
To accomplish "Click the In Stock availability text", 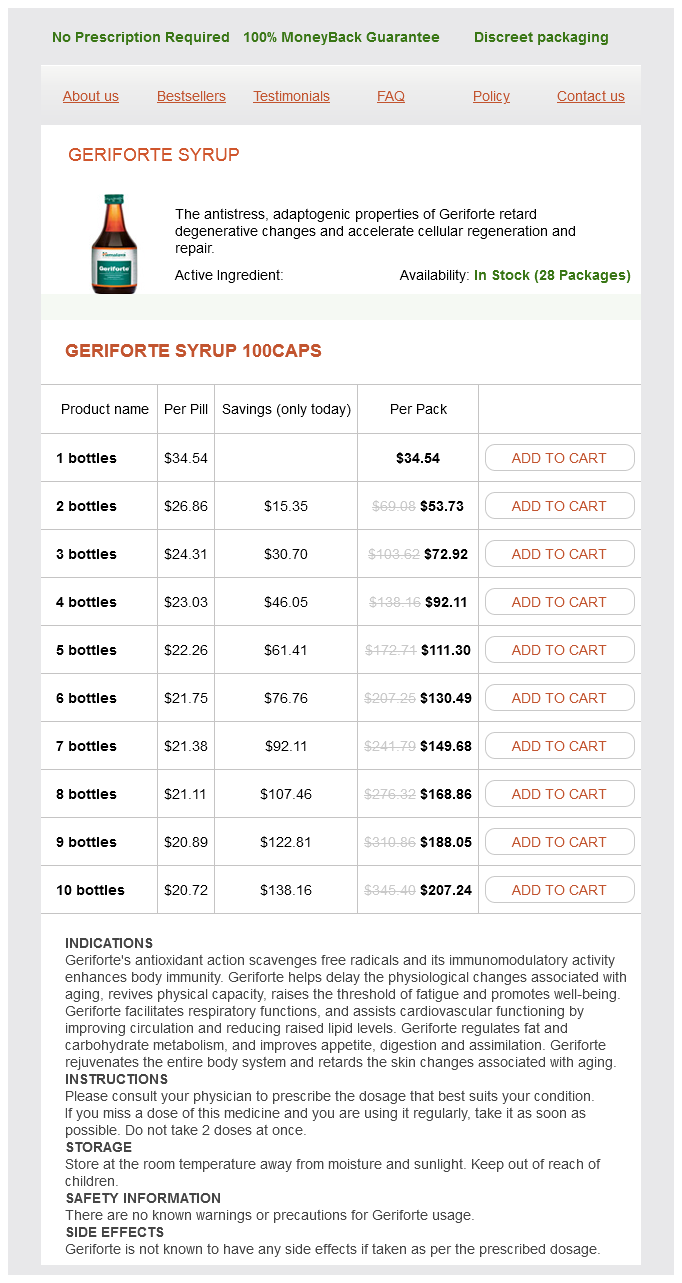I will point(552,275).
